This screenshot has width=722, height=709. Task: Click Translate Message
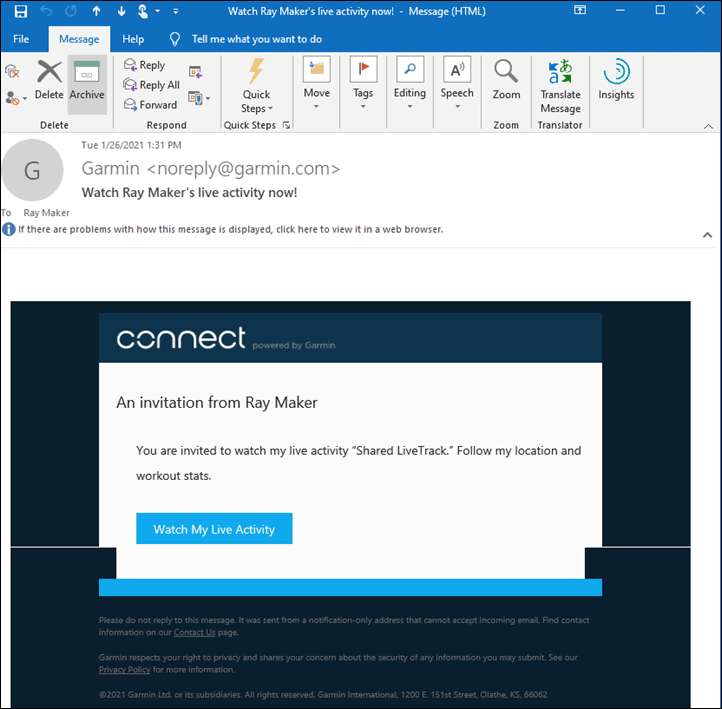560,86
